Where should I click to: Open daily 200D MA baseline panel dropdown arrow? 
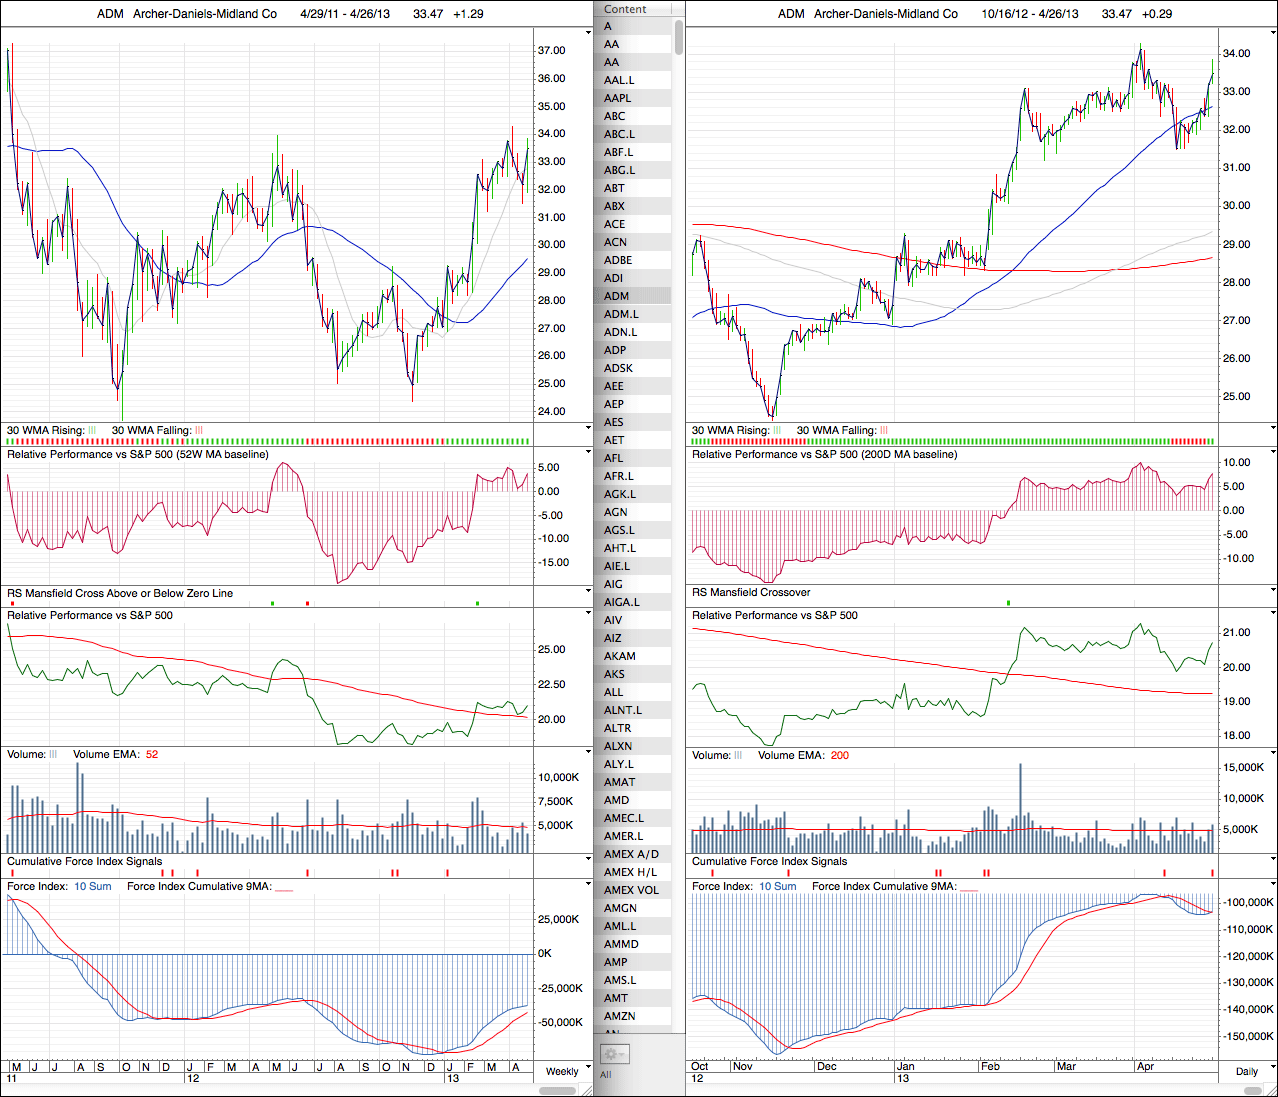[1273, 452]
